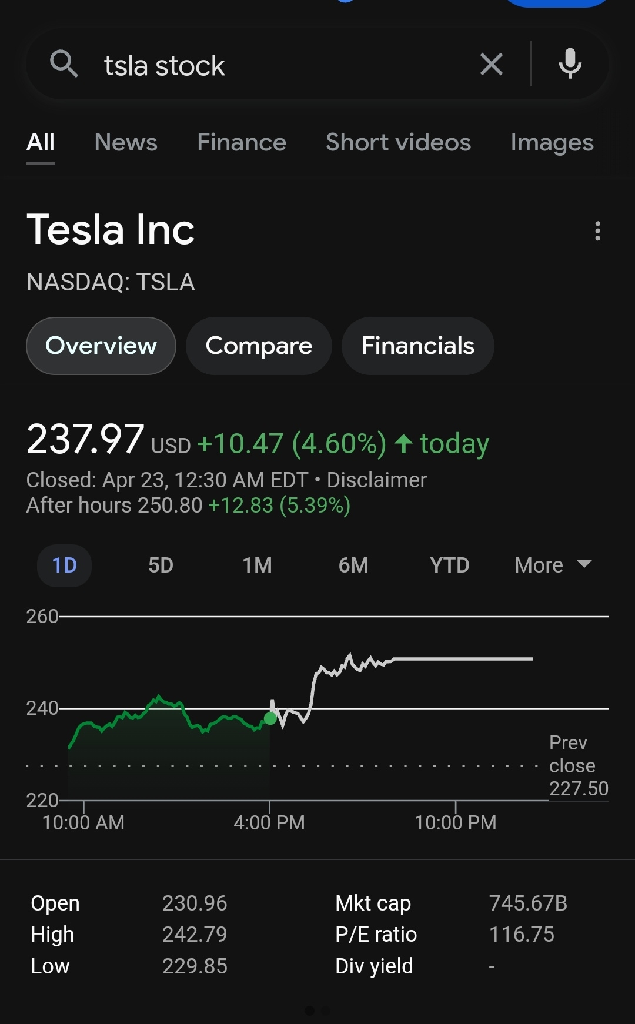
Task: Open the Images results tab
Action: tap(552, 142)
